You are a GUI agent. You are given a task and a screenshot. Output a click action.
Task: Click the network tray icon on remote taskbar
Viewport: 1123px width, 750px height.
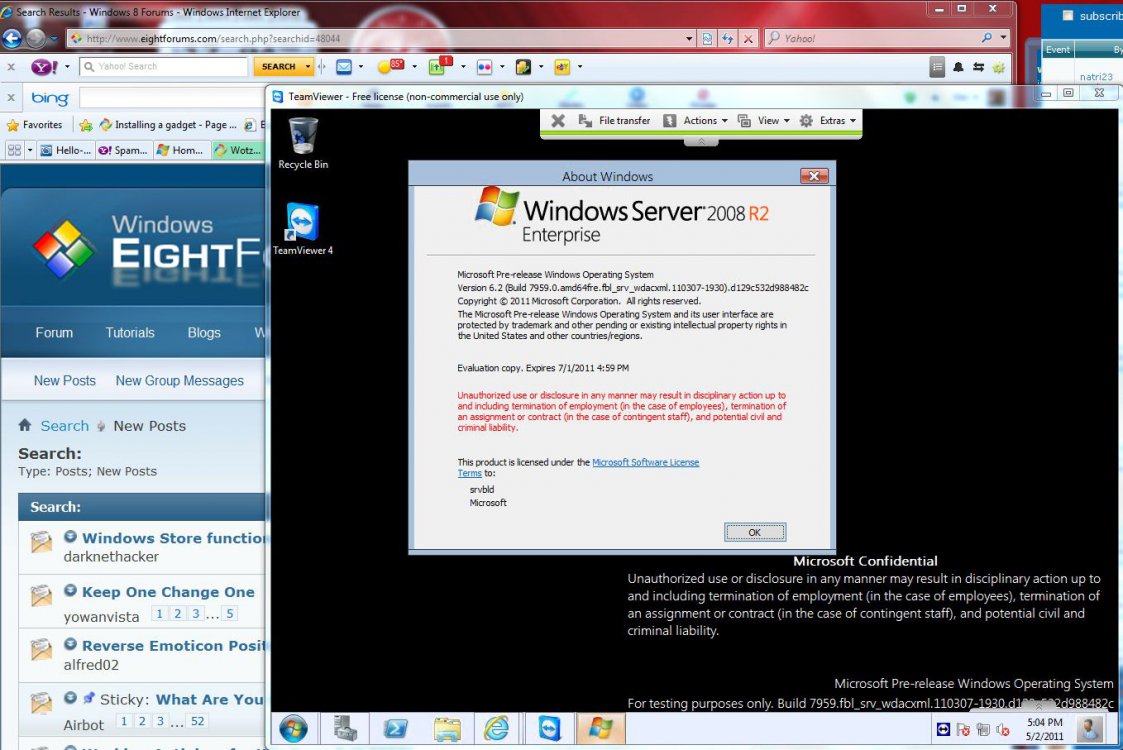tap(983, 730)
